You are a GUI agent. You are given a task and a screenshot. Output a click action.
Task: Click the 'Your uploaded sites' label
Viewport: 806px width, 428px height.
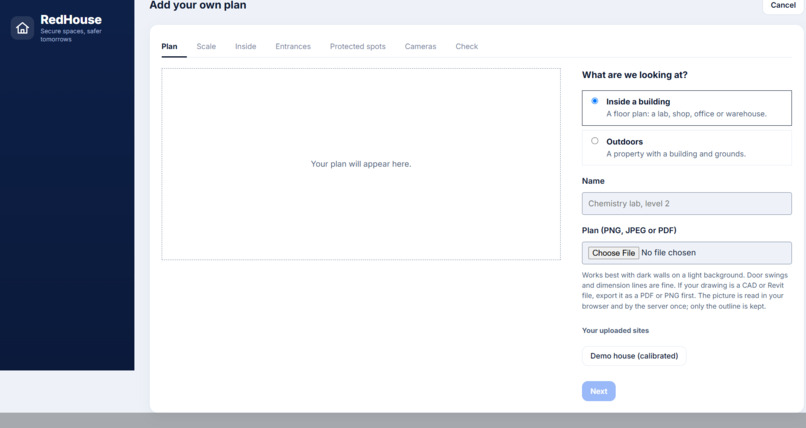click(x=615, y=330)
